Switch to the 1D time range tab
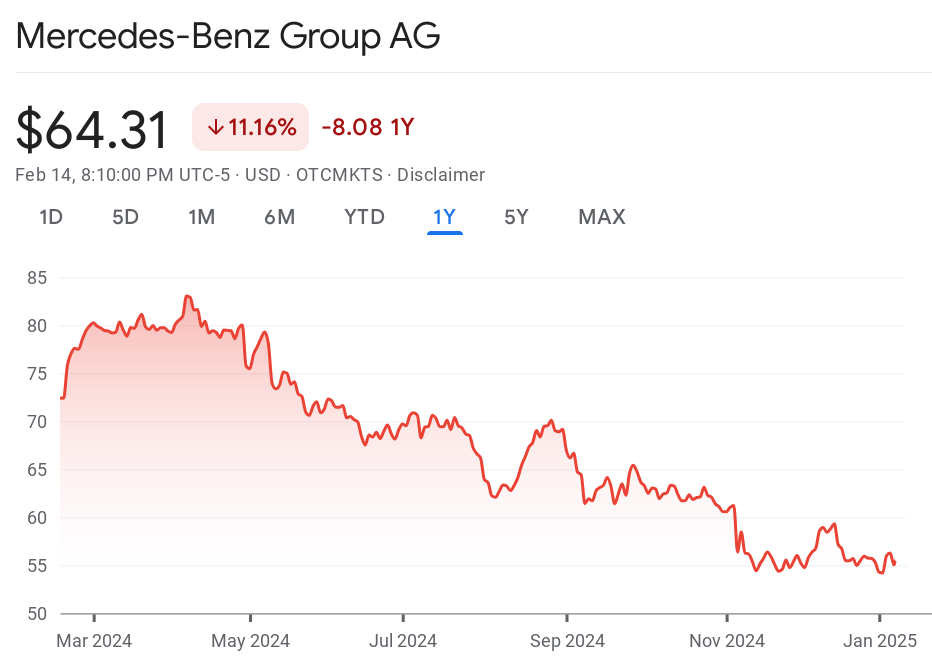The width and height of the screenshot is (932, 666). click(51, 217)
